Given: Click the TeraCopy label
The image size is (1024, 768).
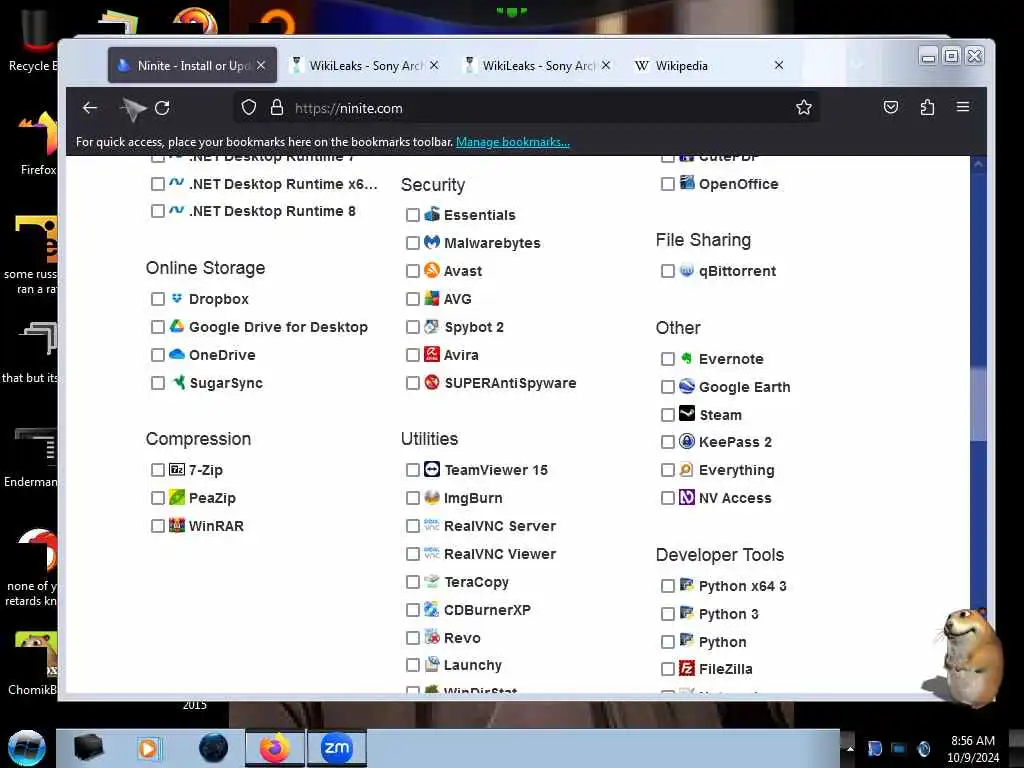Looking at the screenshot, I should [476, 581].
